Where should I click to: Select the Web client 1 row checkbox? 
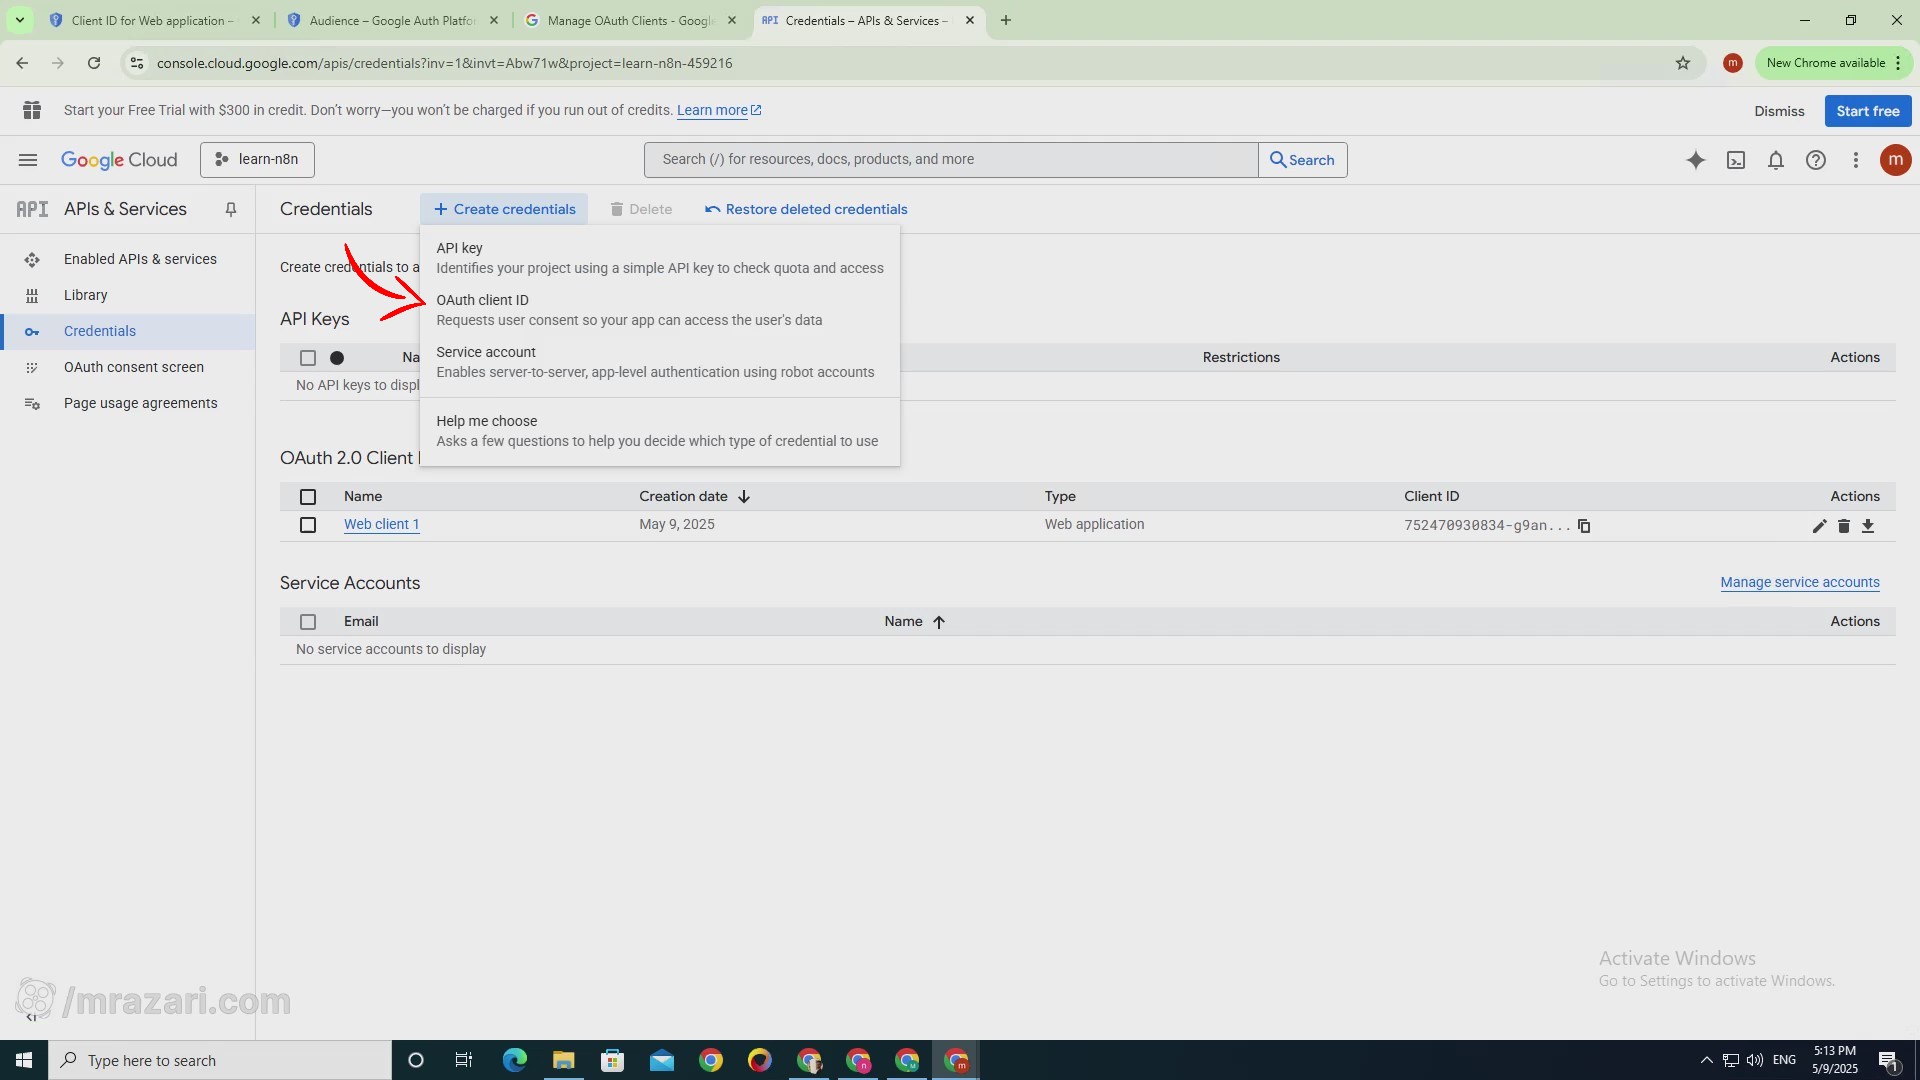[308, 525]
